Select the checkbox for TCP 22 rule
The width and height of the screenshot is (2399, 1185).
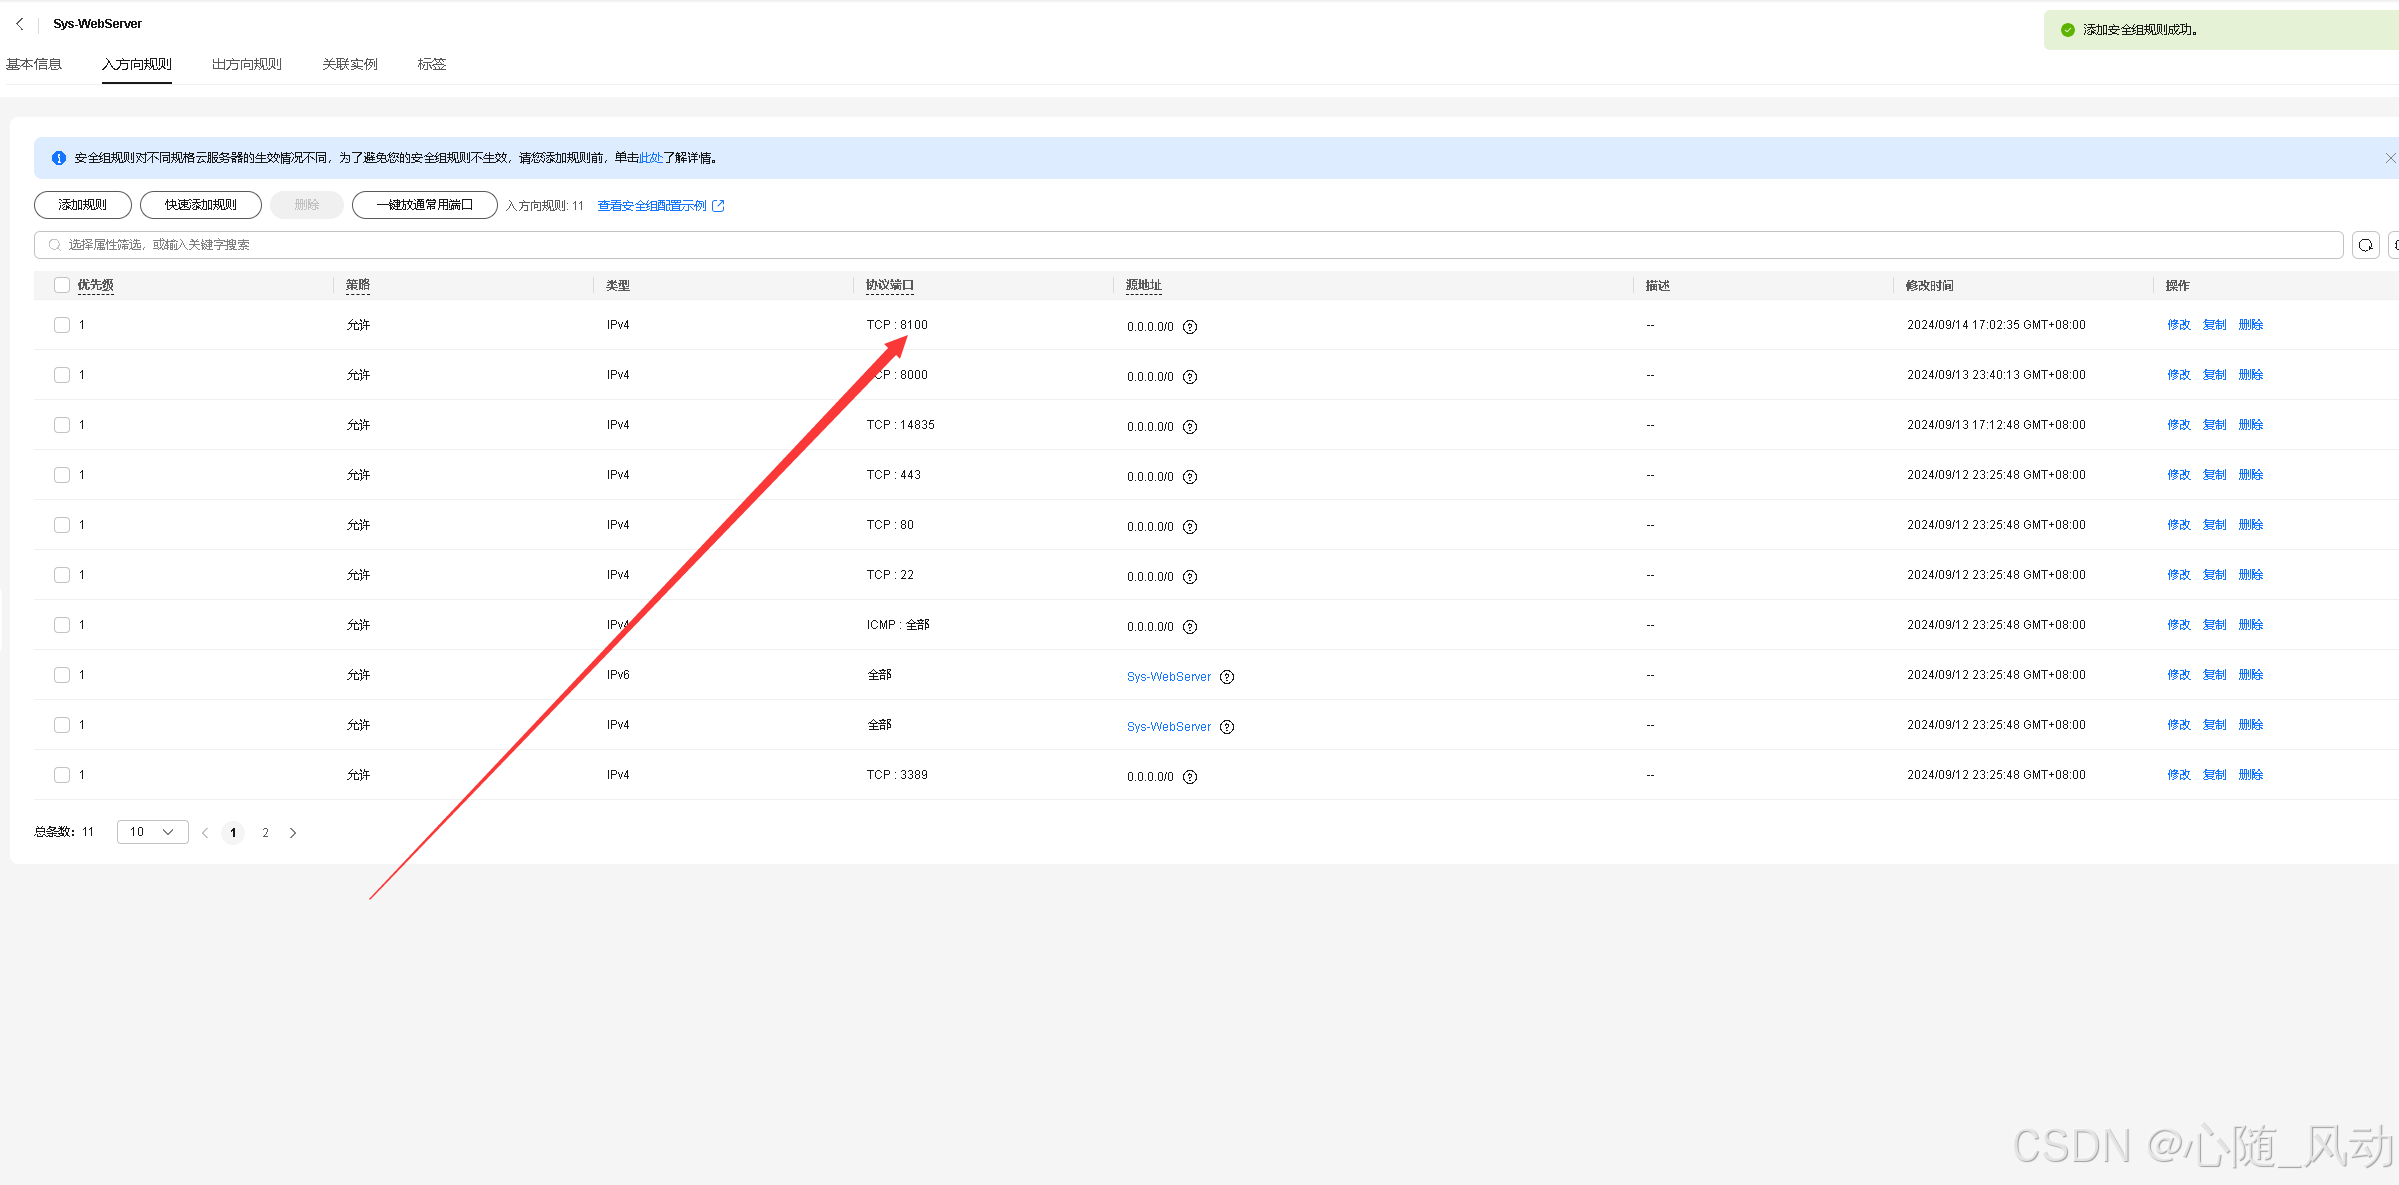point(62,575)
